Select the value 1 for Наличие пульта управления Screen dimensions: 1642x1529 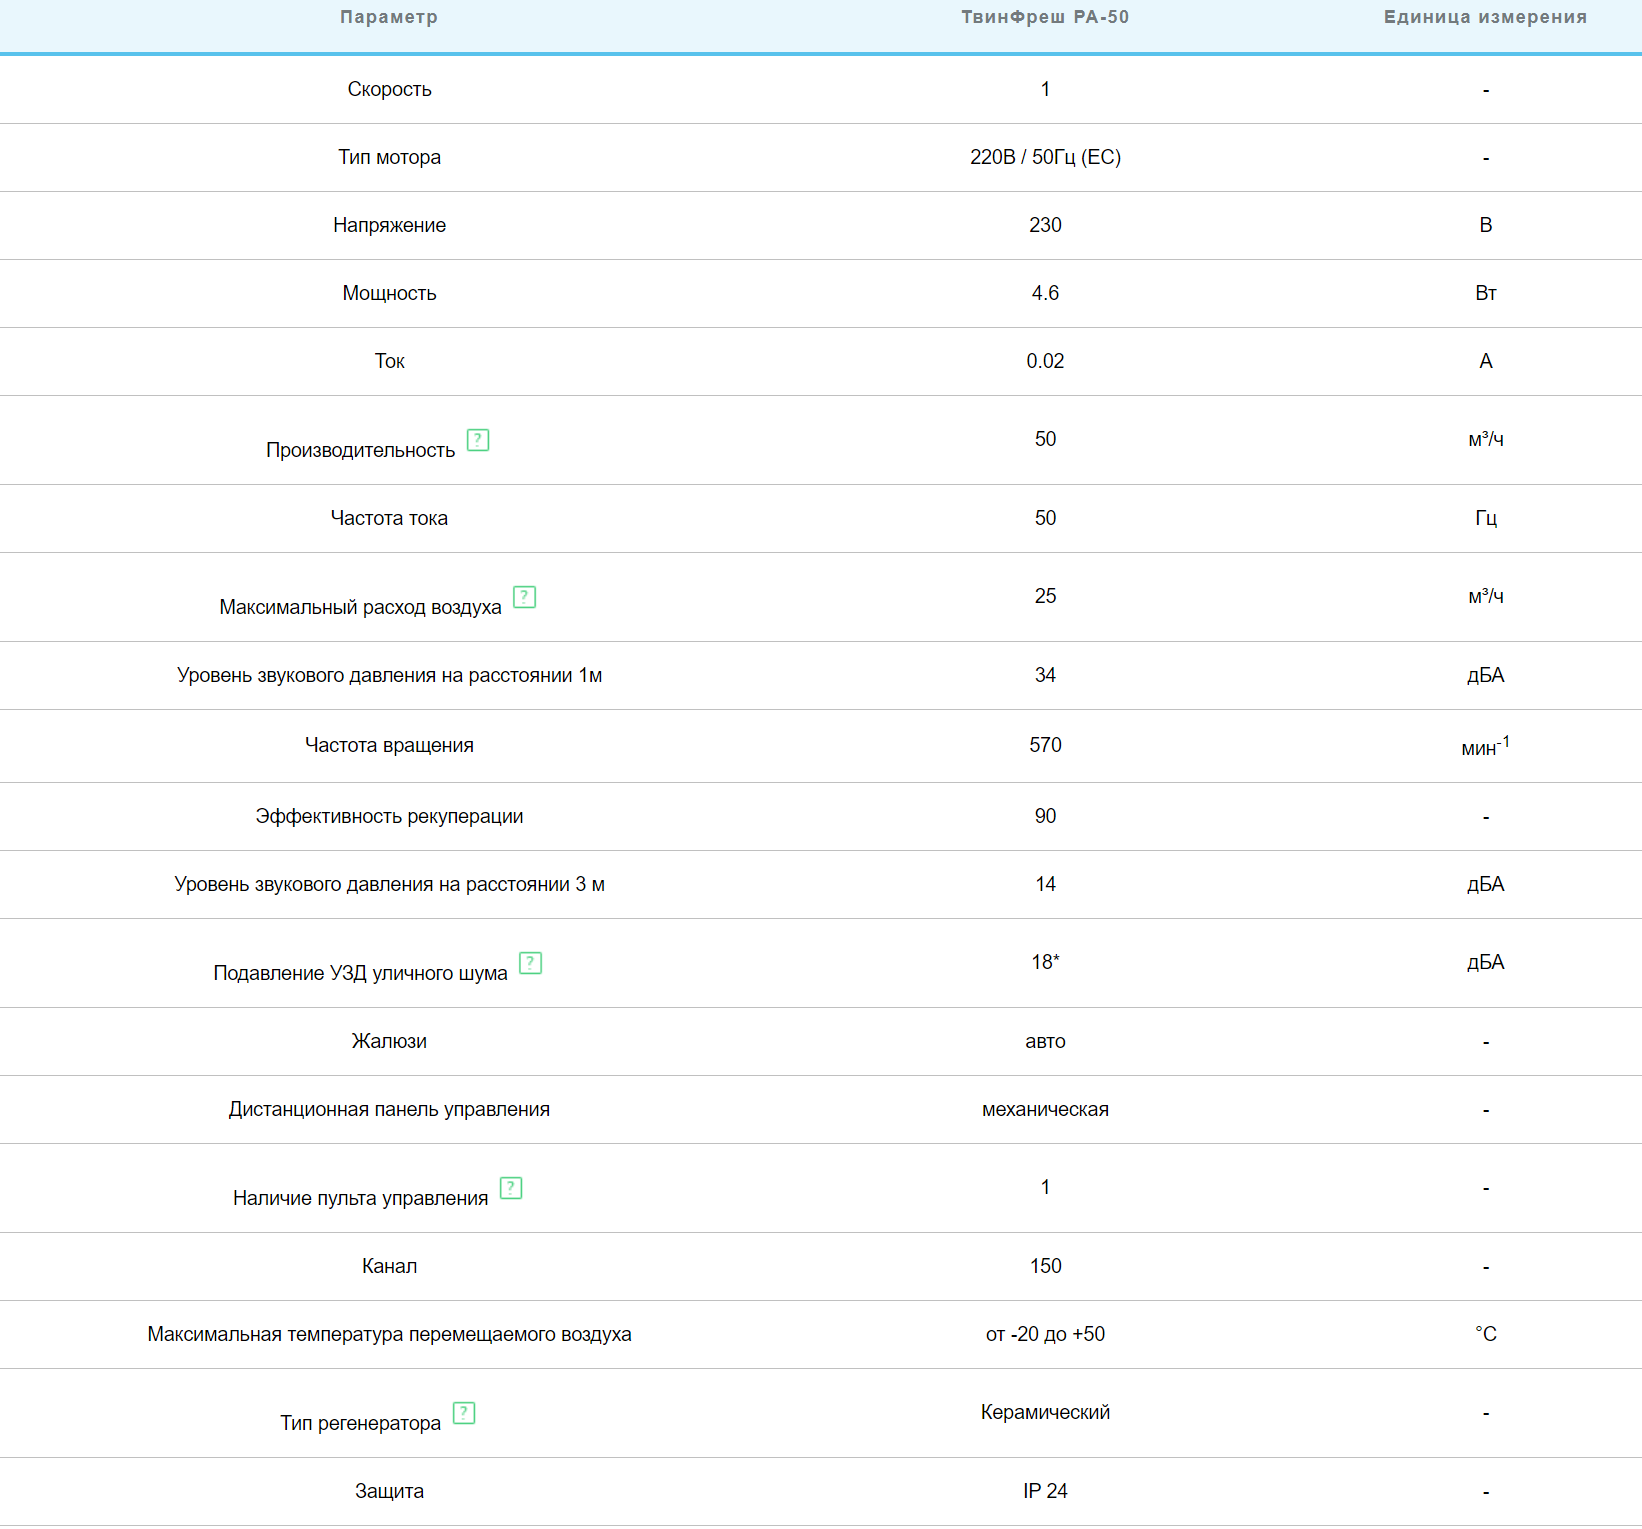[x=1045, y=1187]
